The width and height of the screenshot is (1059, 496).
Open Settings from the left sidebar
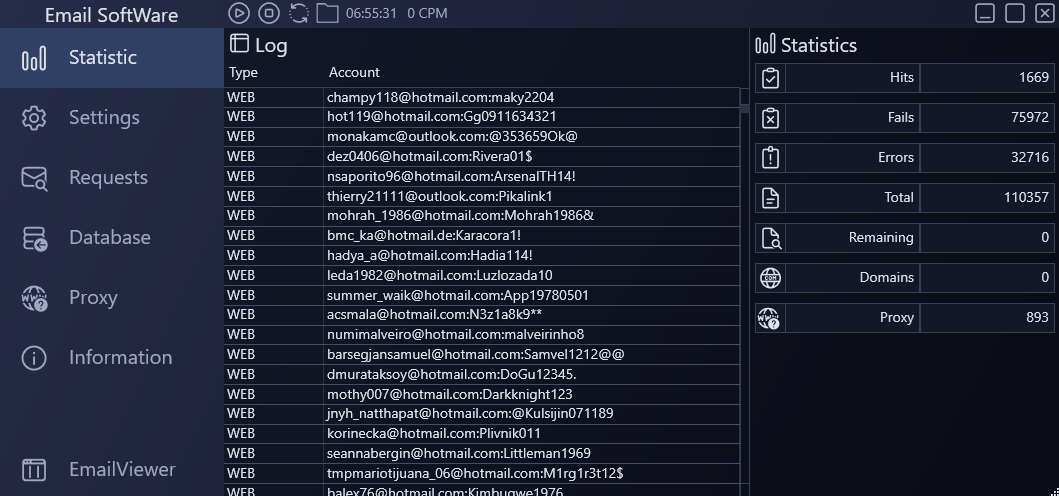[x=104, y=118]
